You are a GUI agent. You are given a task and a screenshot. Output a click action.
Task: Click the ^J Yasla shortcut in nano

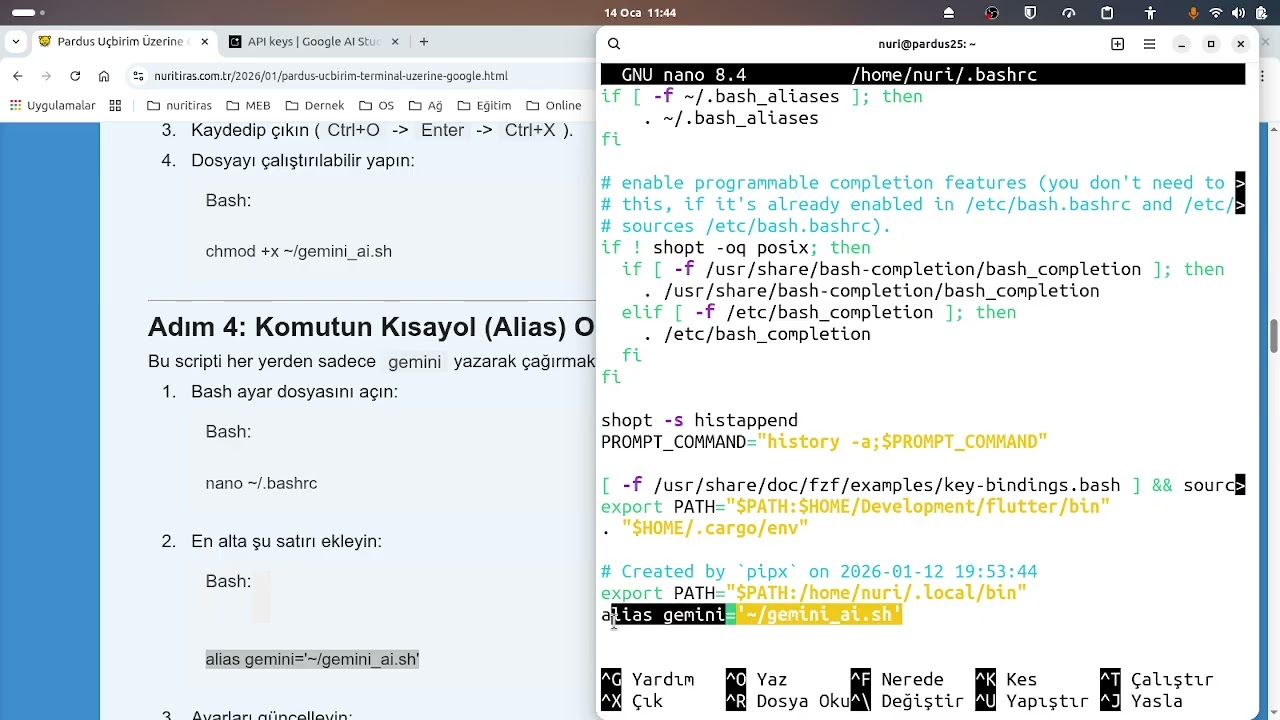[x=1141, y=702]
